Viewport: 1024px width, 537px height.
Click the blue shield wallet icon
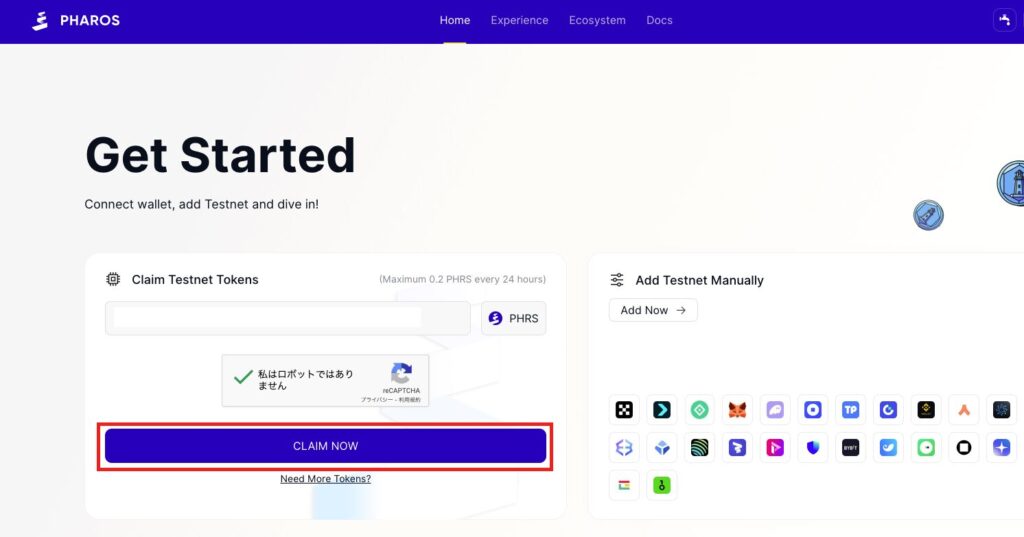pyautogui.click(x=812, y=447)
